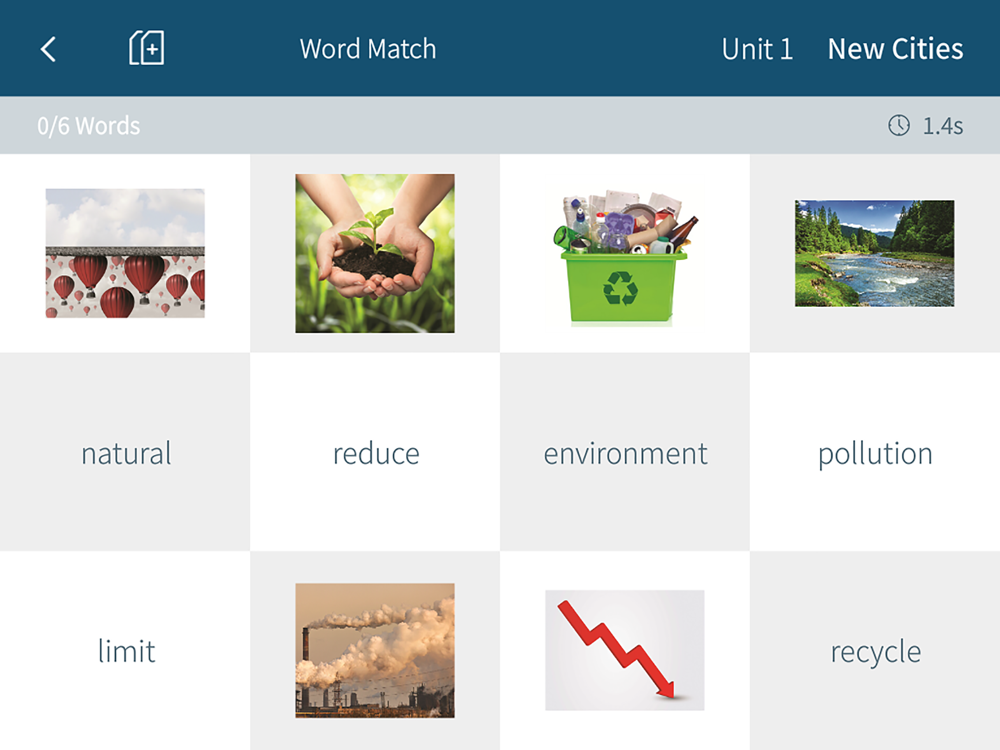Select the red downward arrow picture
Viewport: 1000px width, 750px height.
pyautogui.click(x=625, y=651)
